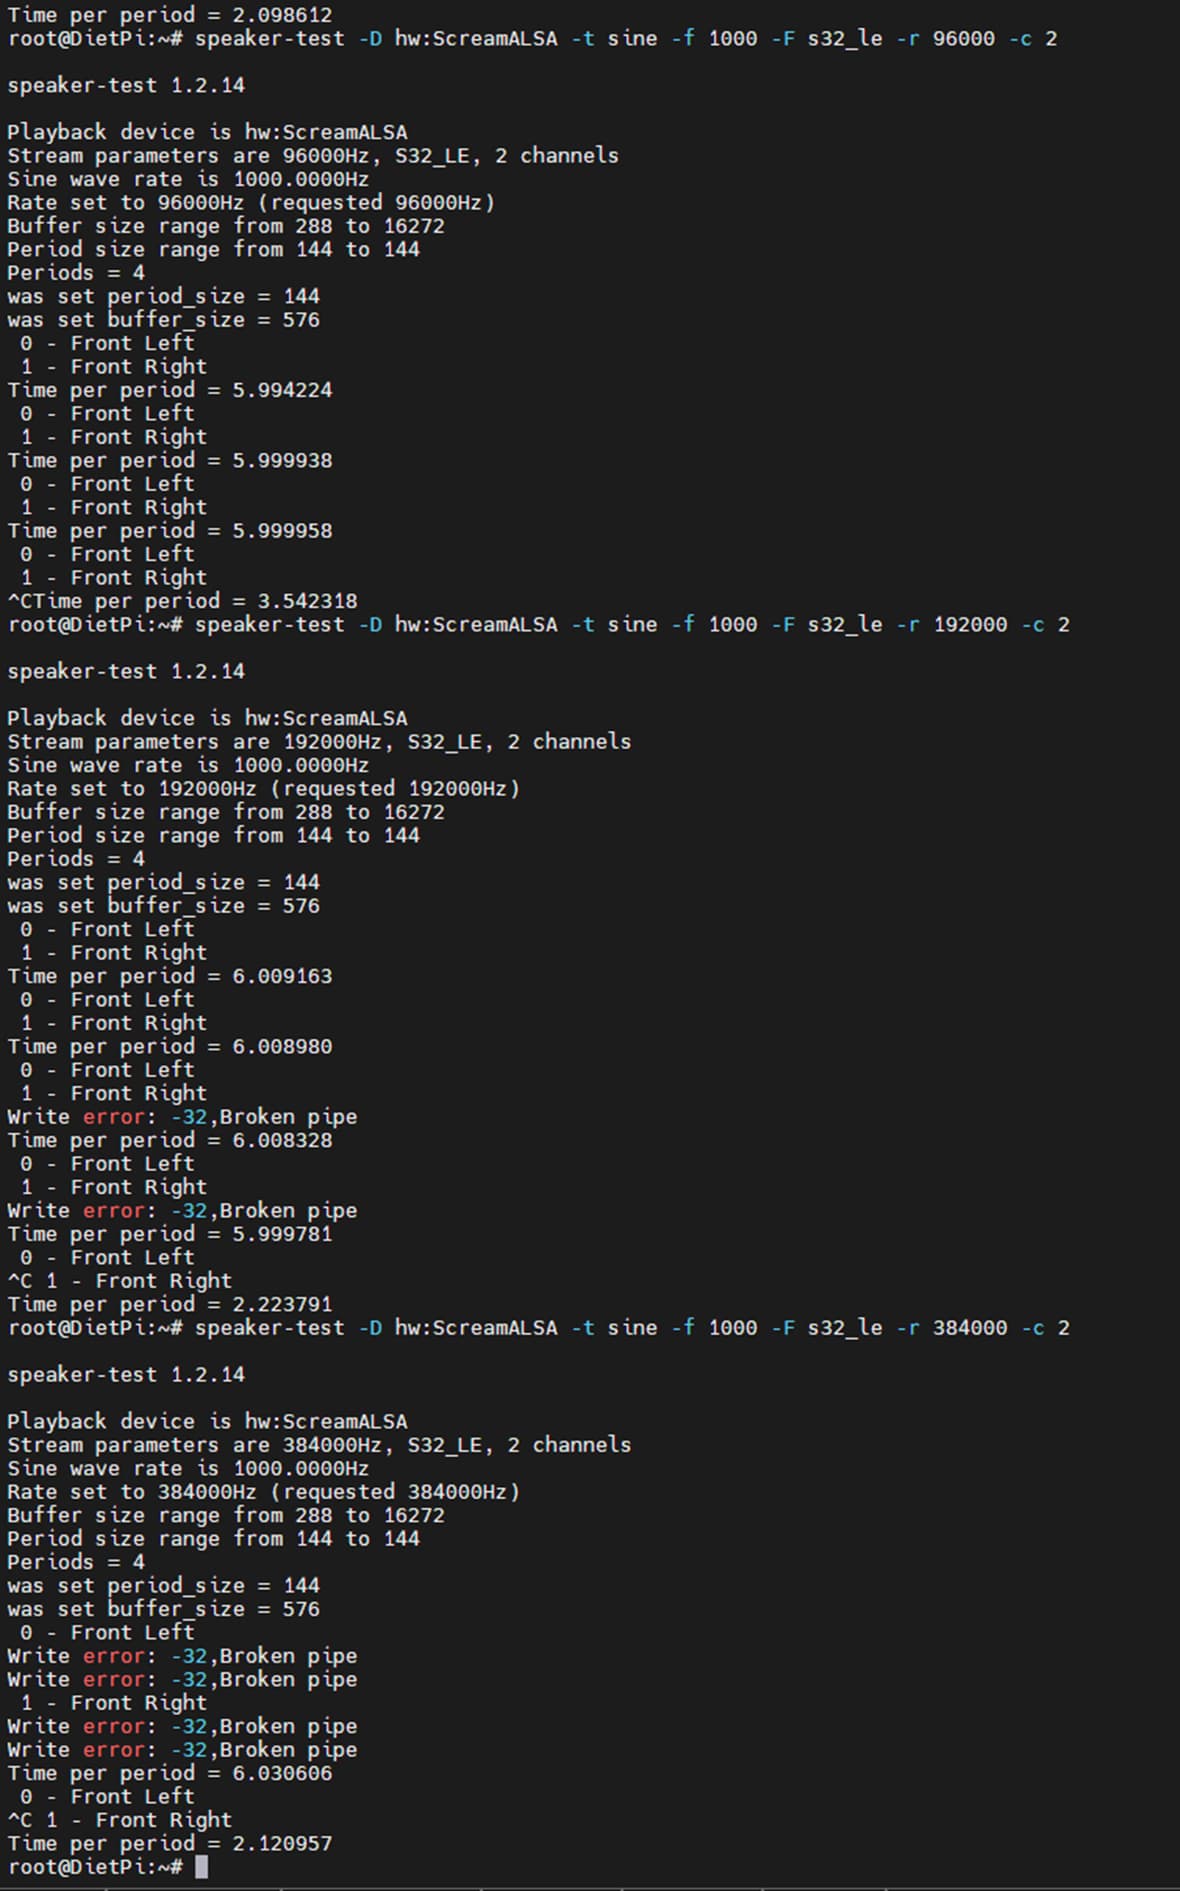Click the 'Time per period = 5.994224' line

tap(170, 390)
